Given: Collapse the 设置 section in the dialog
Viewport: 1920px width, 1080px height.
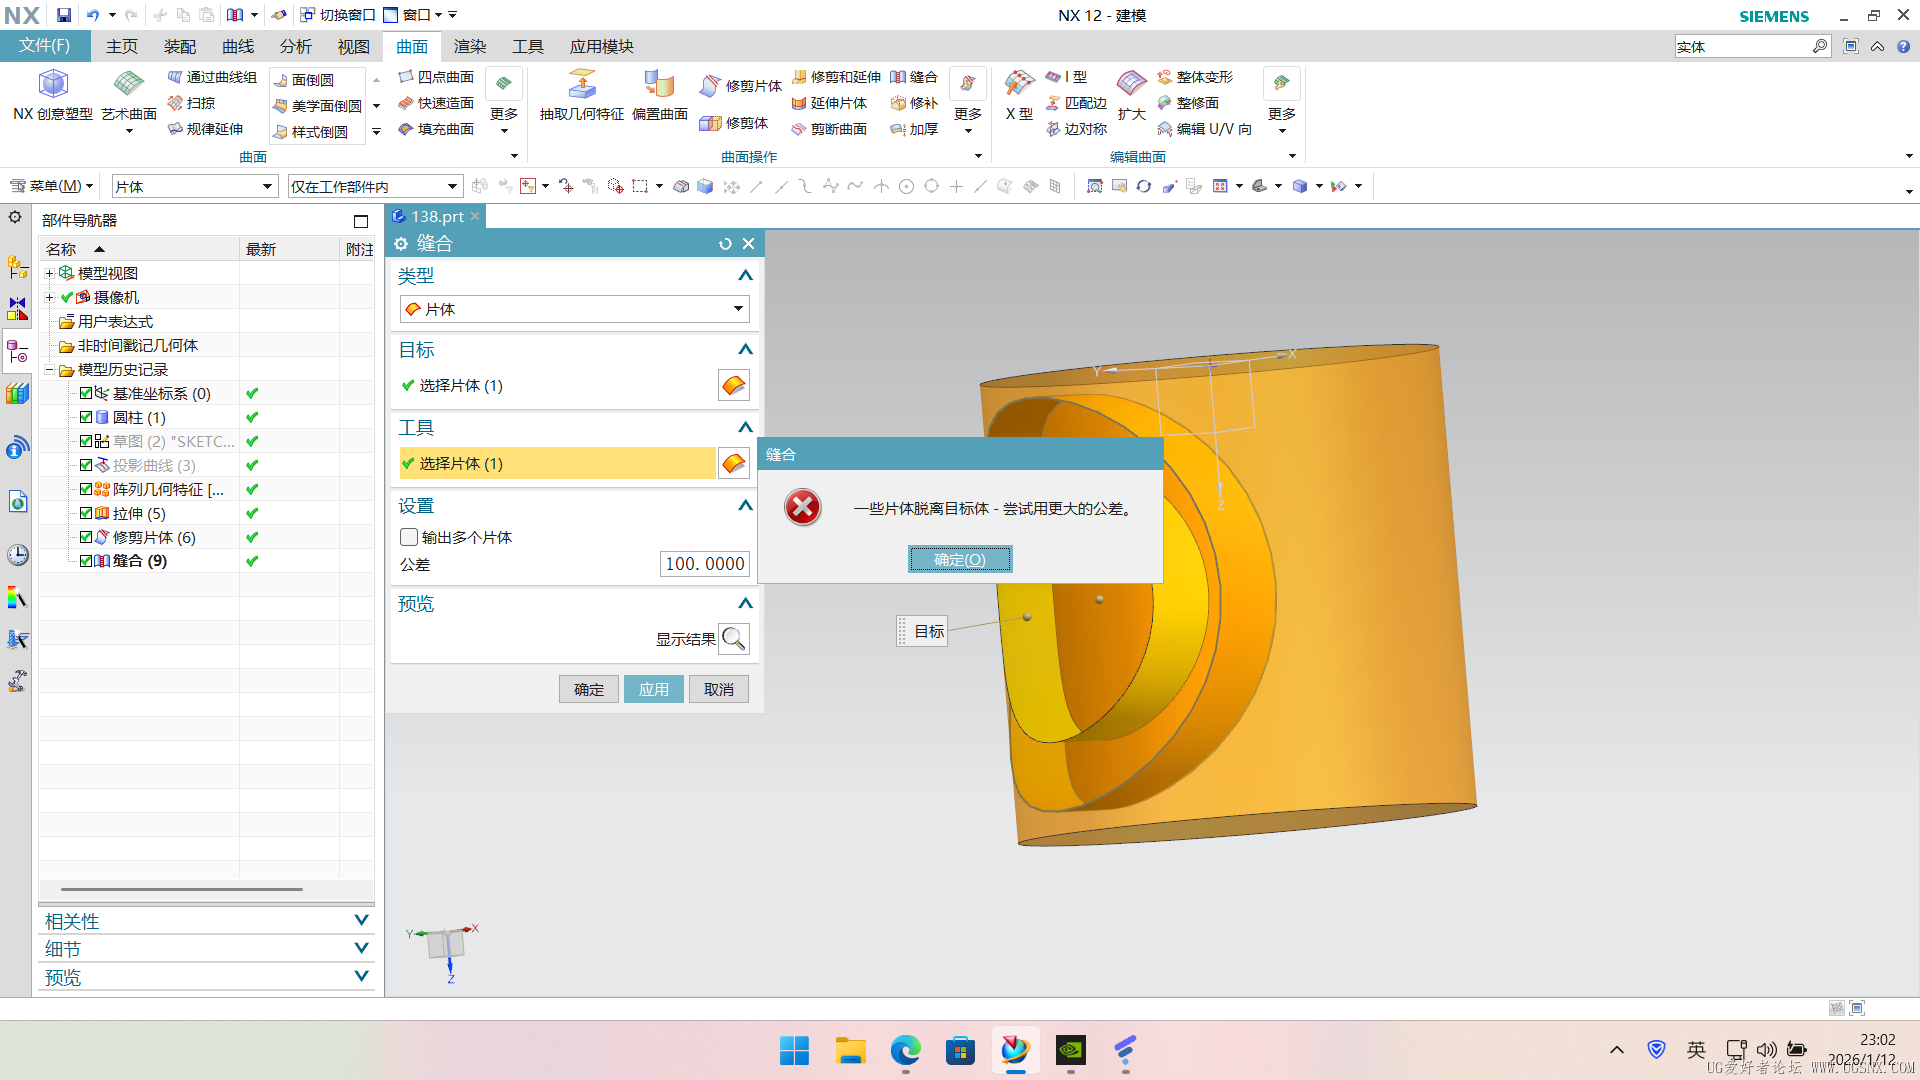Looking at the screenshot, I should 744,505.
